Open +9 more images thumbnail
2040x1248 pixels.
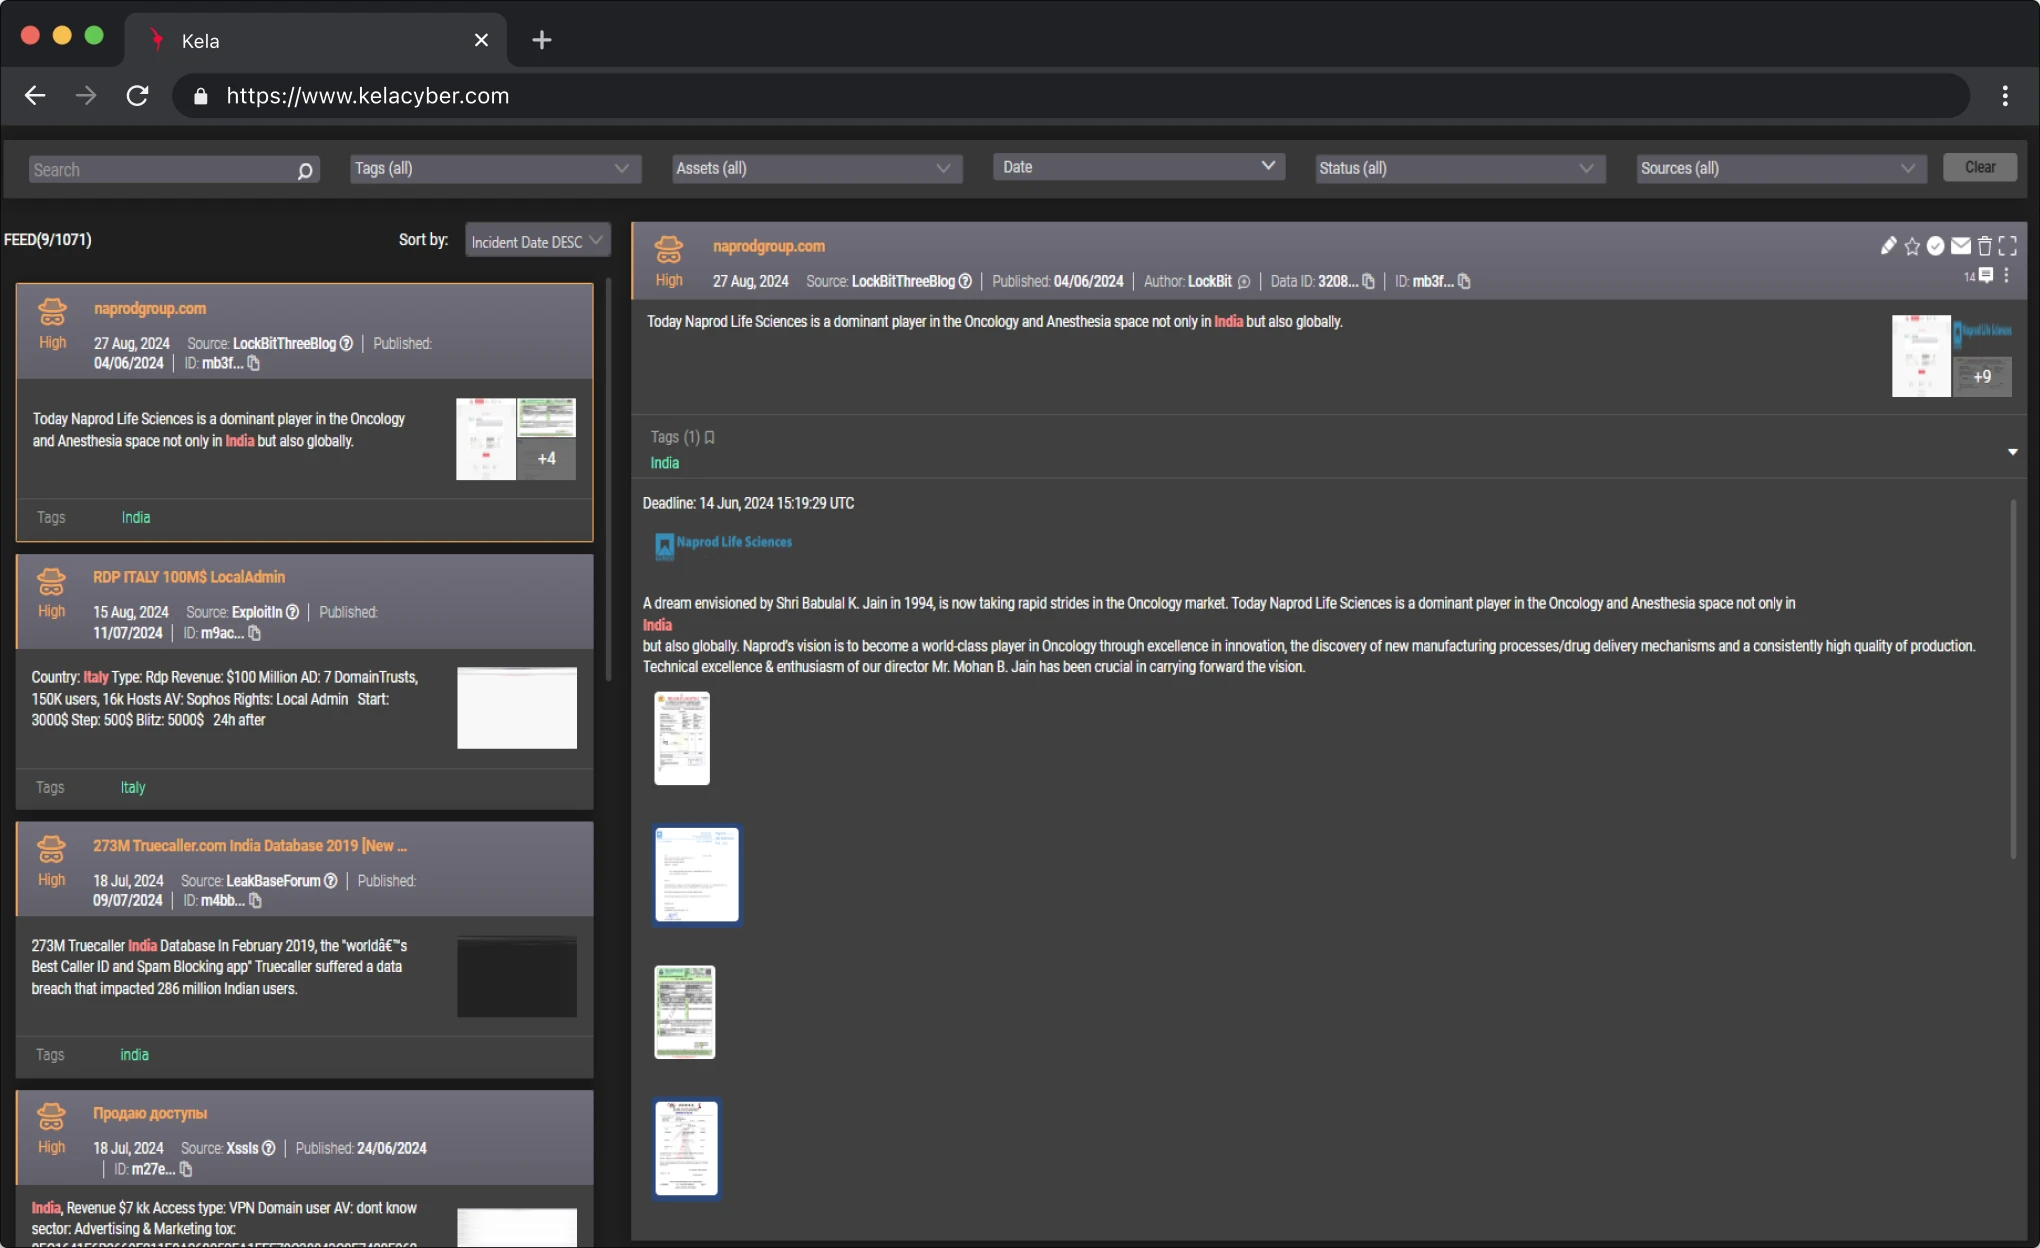(1982, 377)
